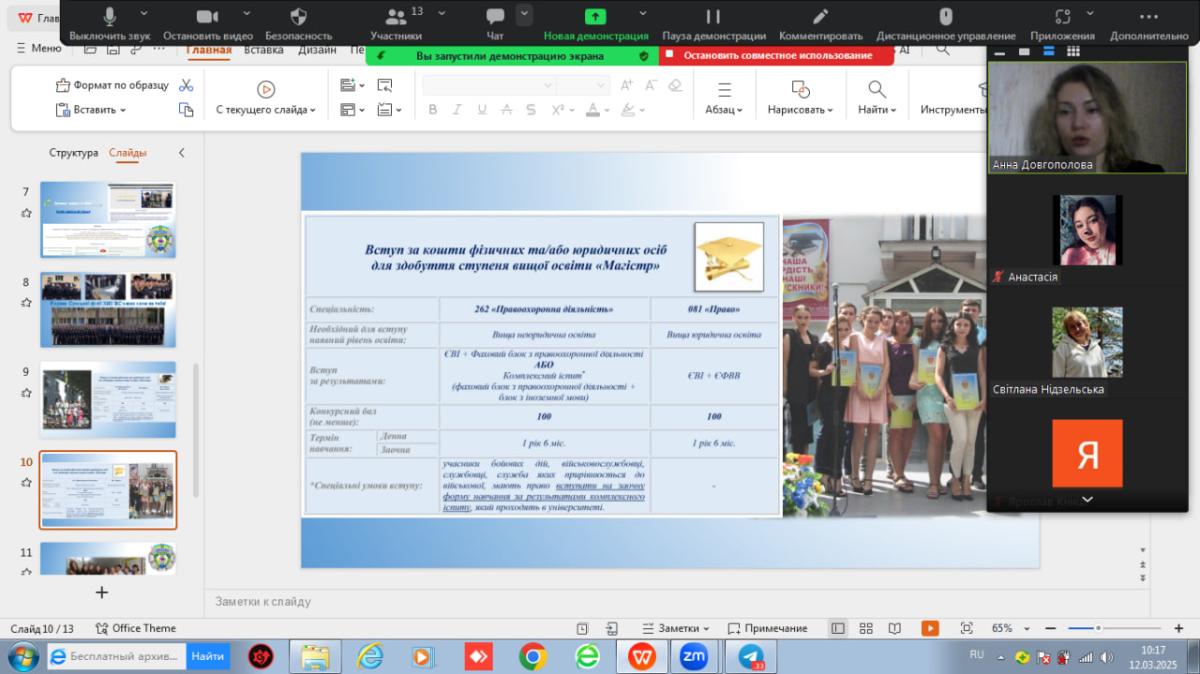
Task: Expand the Draw dropdown menu
Action: 800,109
